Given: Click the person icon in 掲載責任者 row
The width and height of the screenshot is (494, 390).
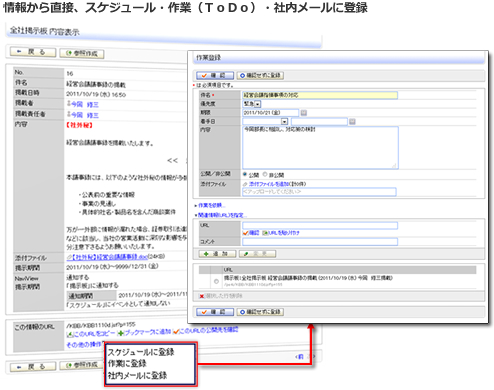Looking at the screenshot, I should (69, 115).
